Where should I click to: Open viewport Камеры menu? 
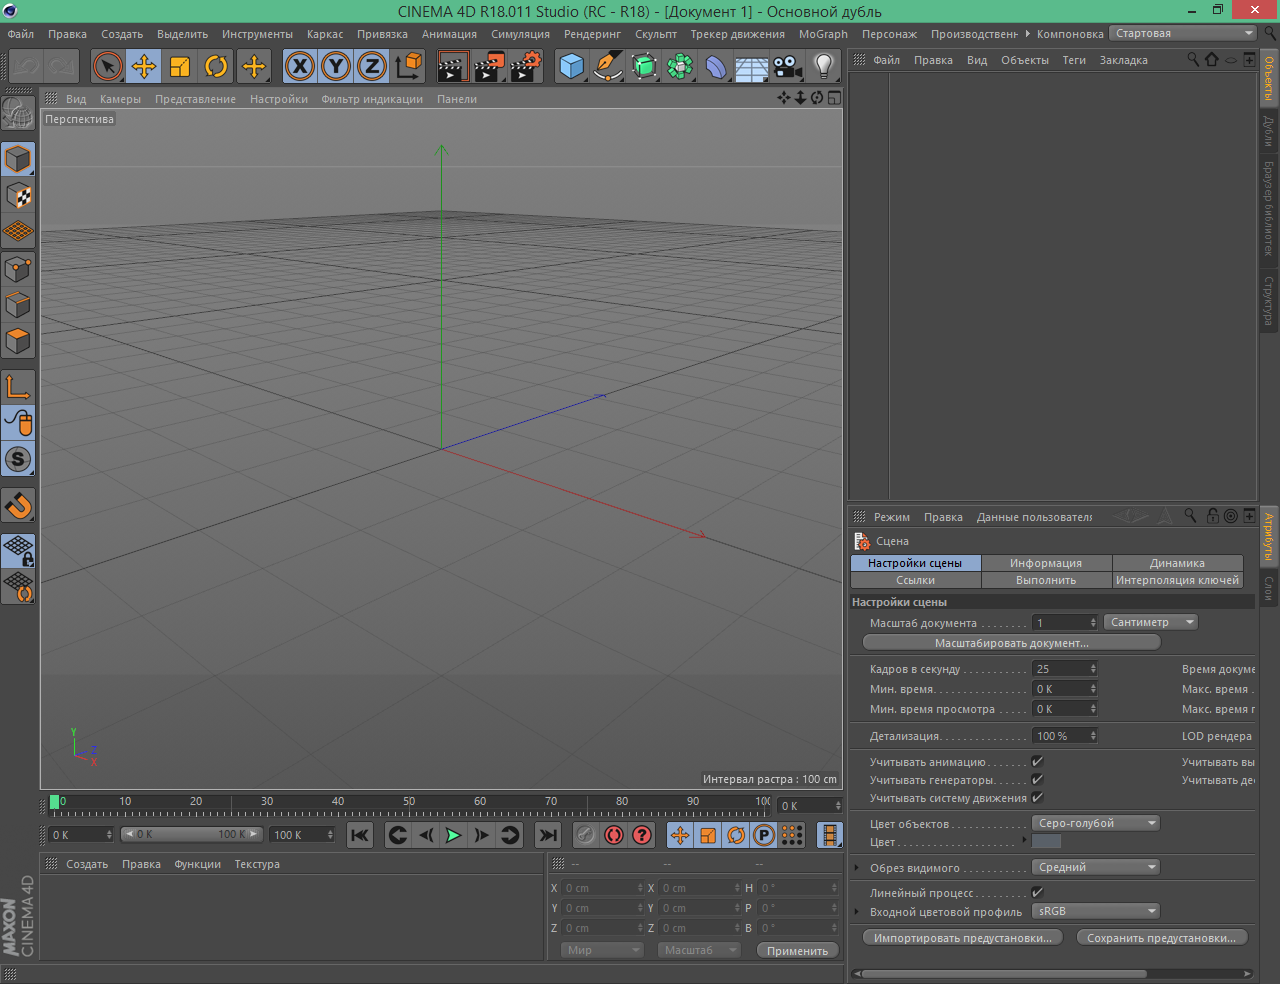click(120, 99)
